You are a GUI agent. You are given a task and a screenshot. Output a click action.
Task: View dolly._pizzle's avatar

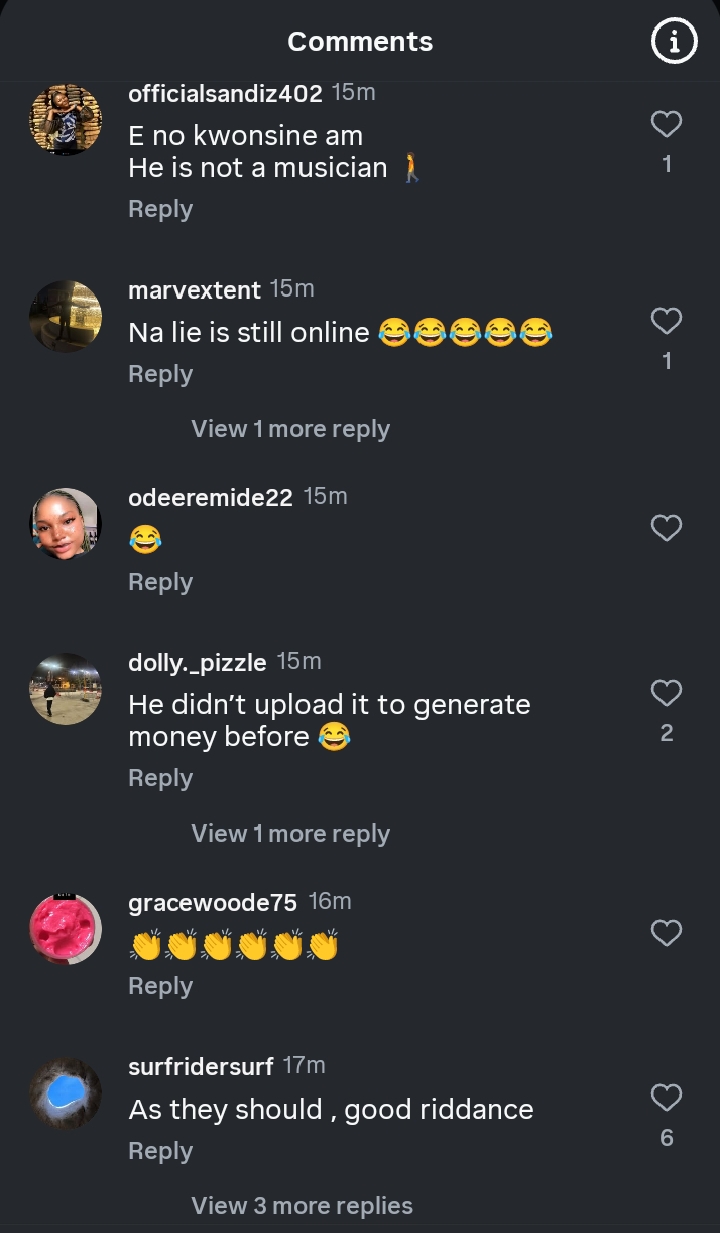pos(66,689)
